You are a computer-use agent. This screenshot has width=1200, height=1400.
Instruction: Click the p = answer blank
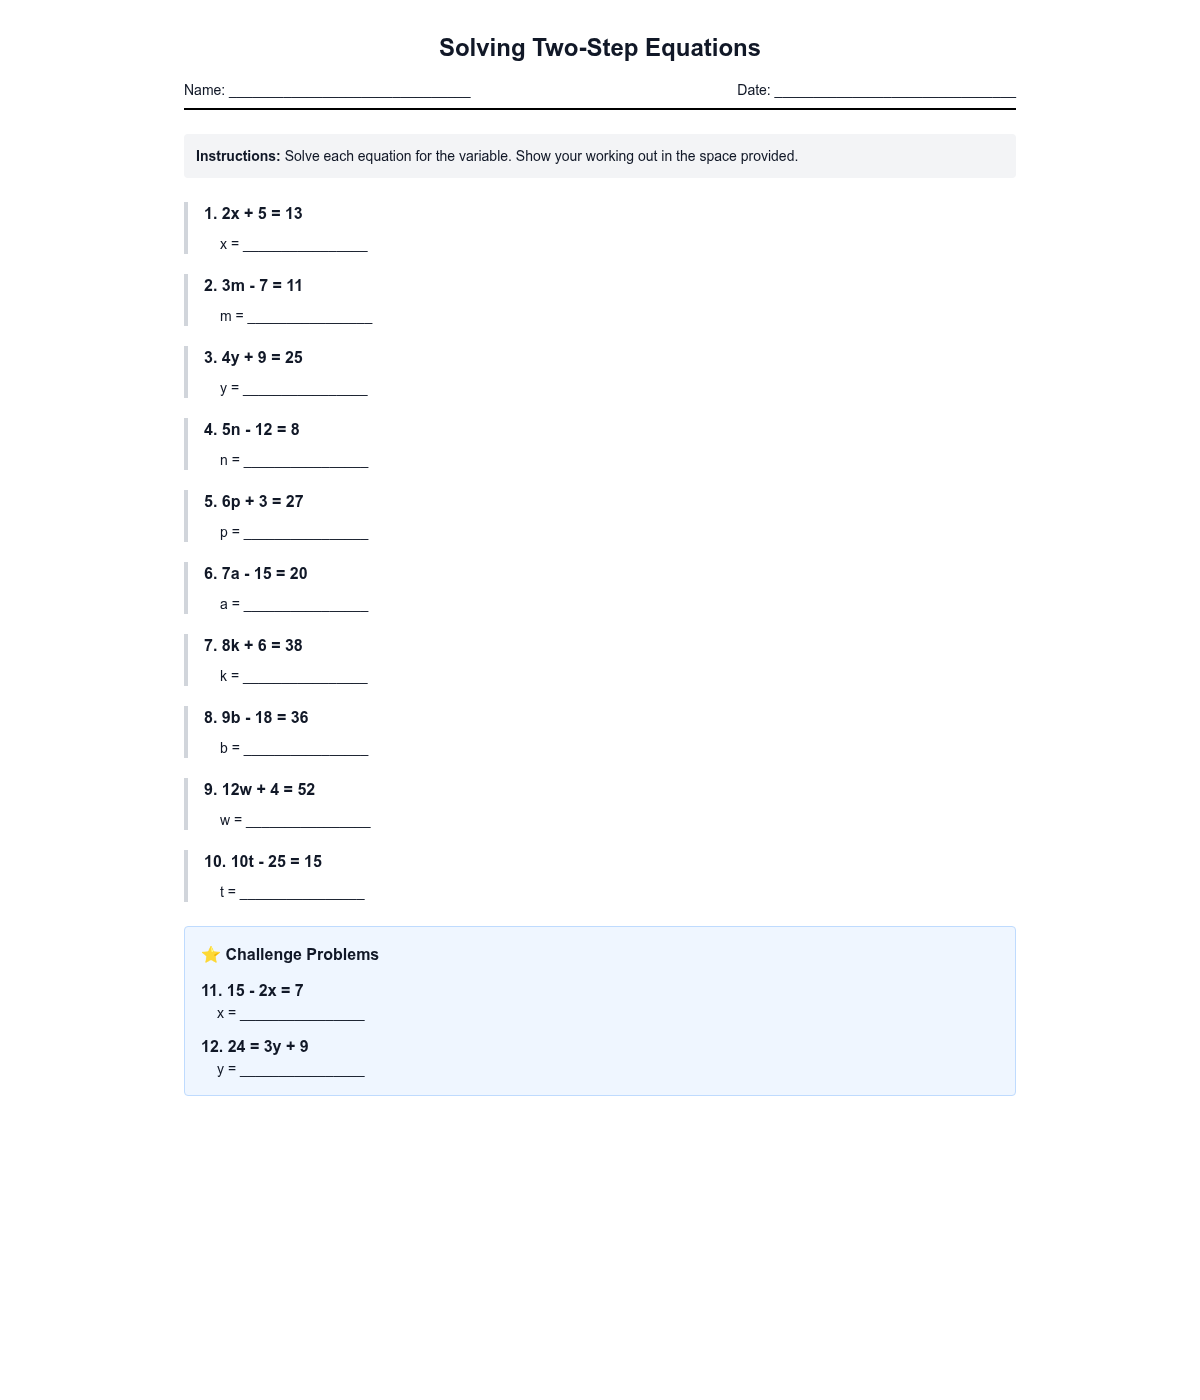click(x=306, y=532)
